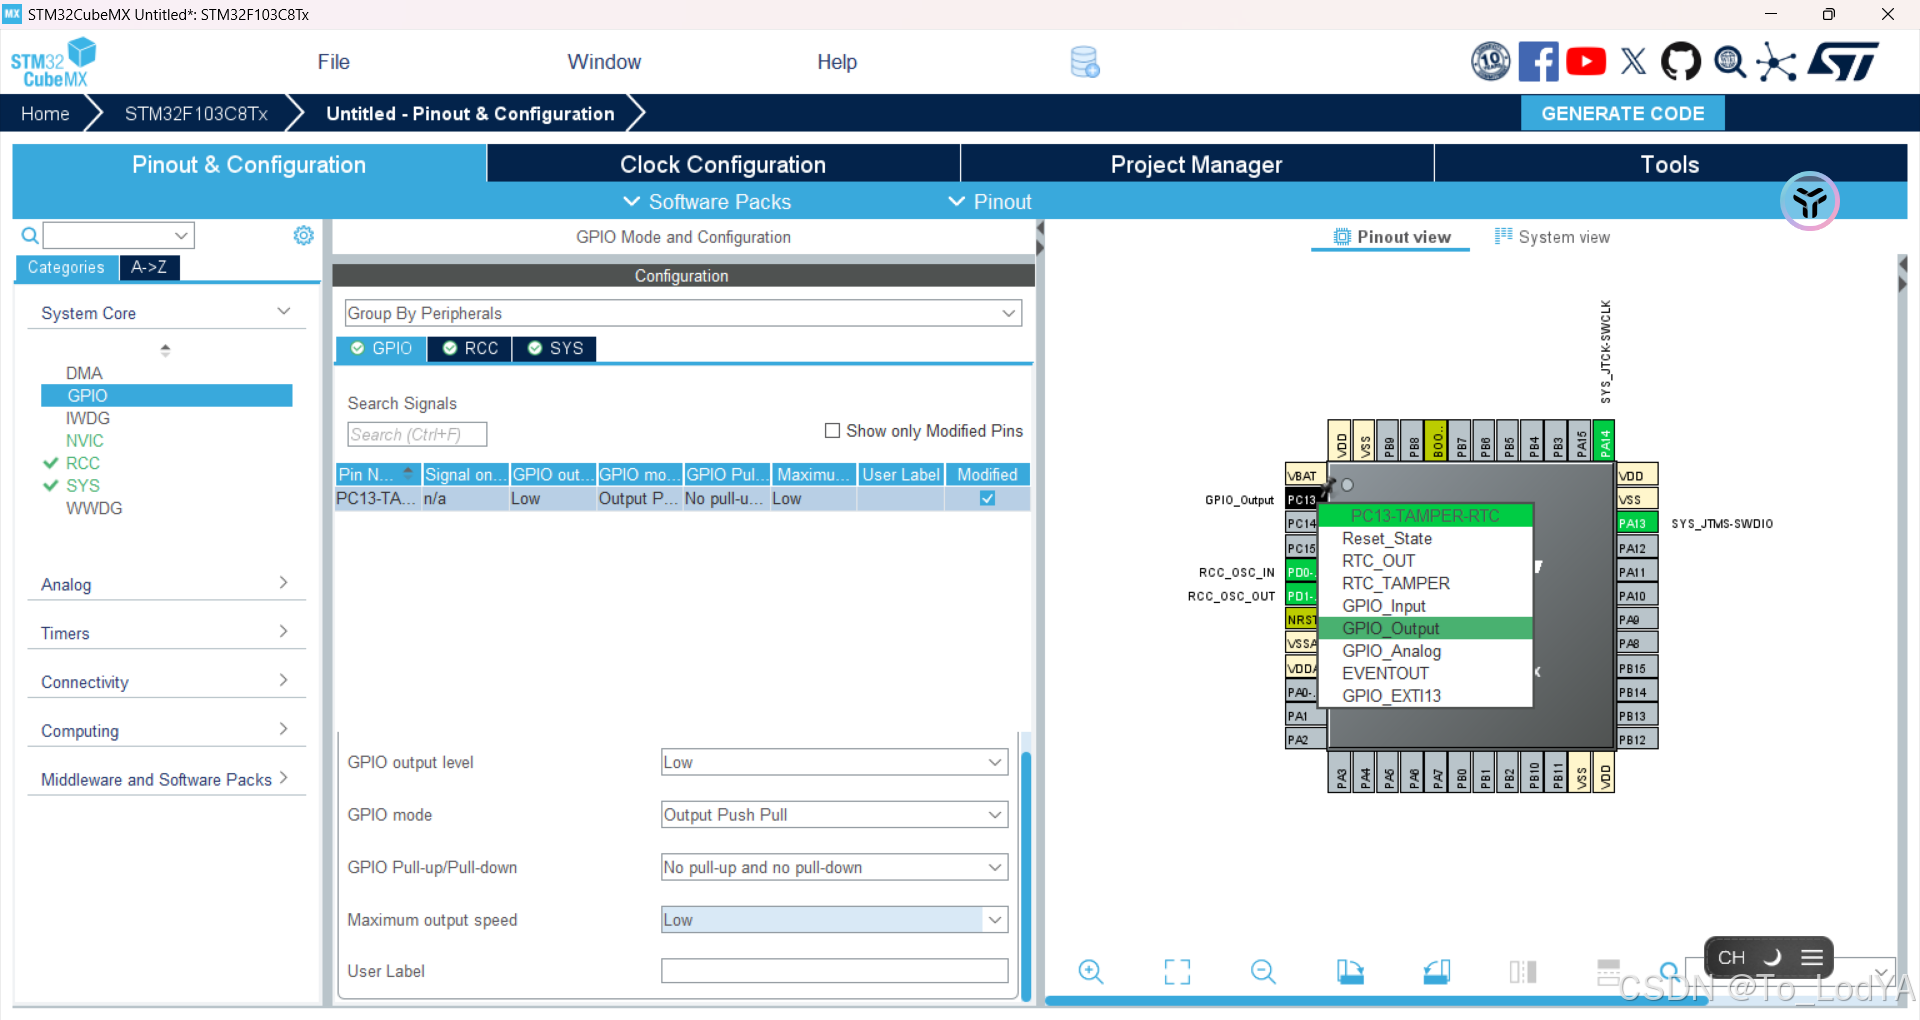1920x1020 pixels.
Task: Select pin PA13 on the chip
Action: pos(1637,523)
